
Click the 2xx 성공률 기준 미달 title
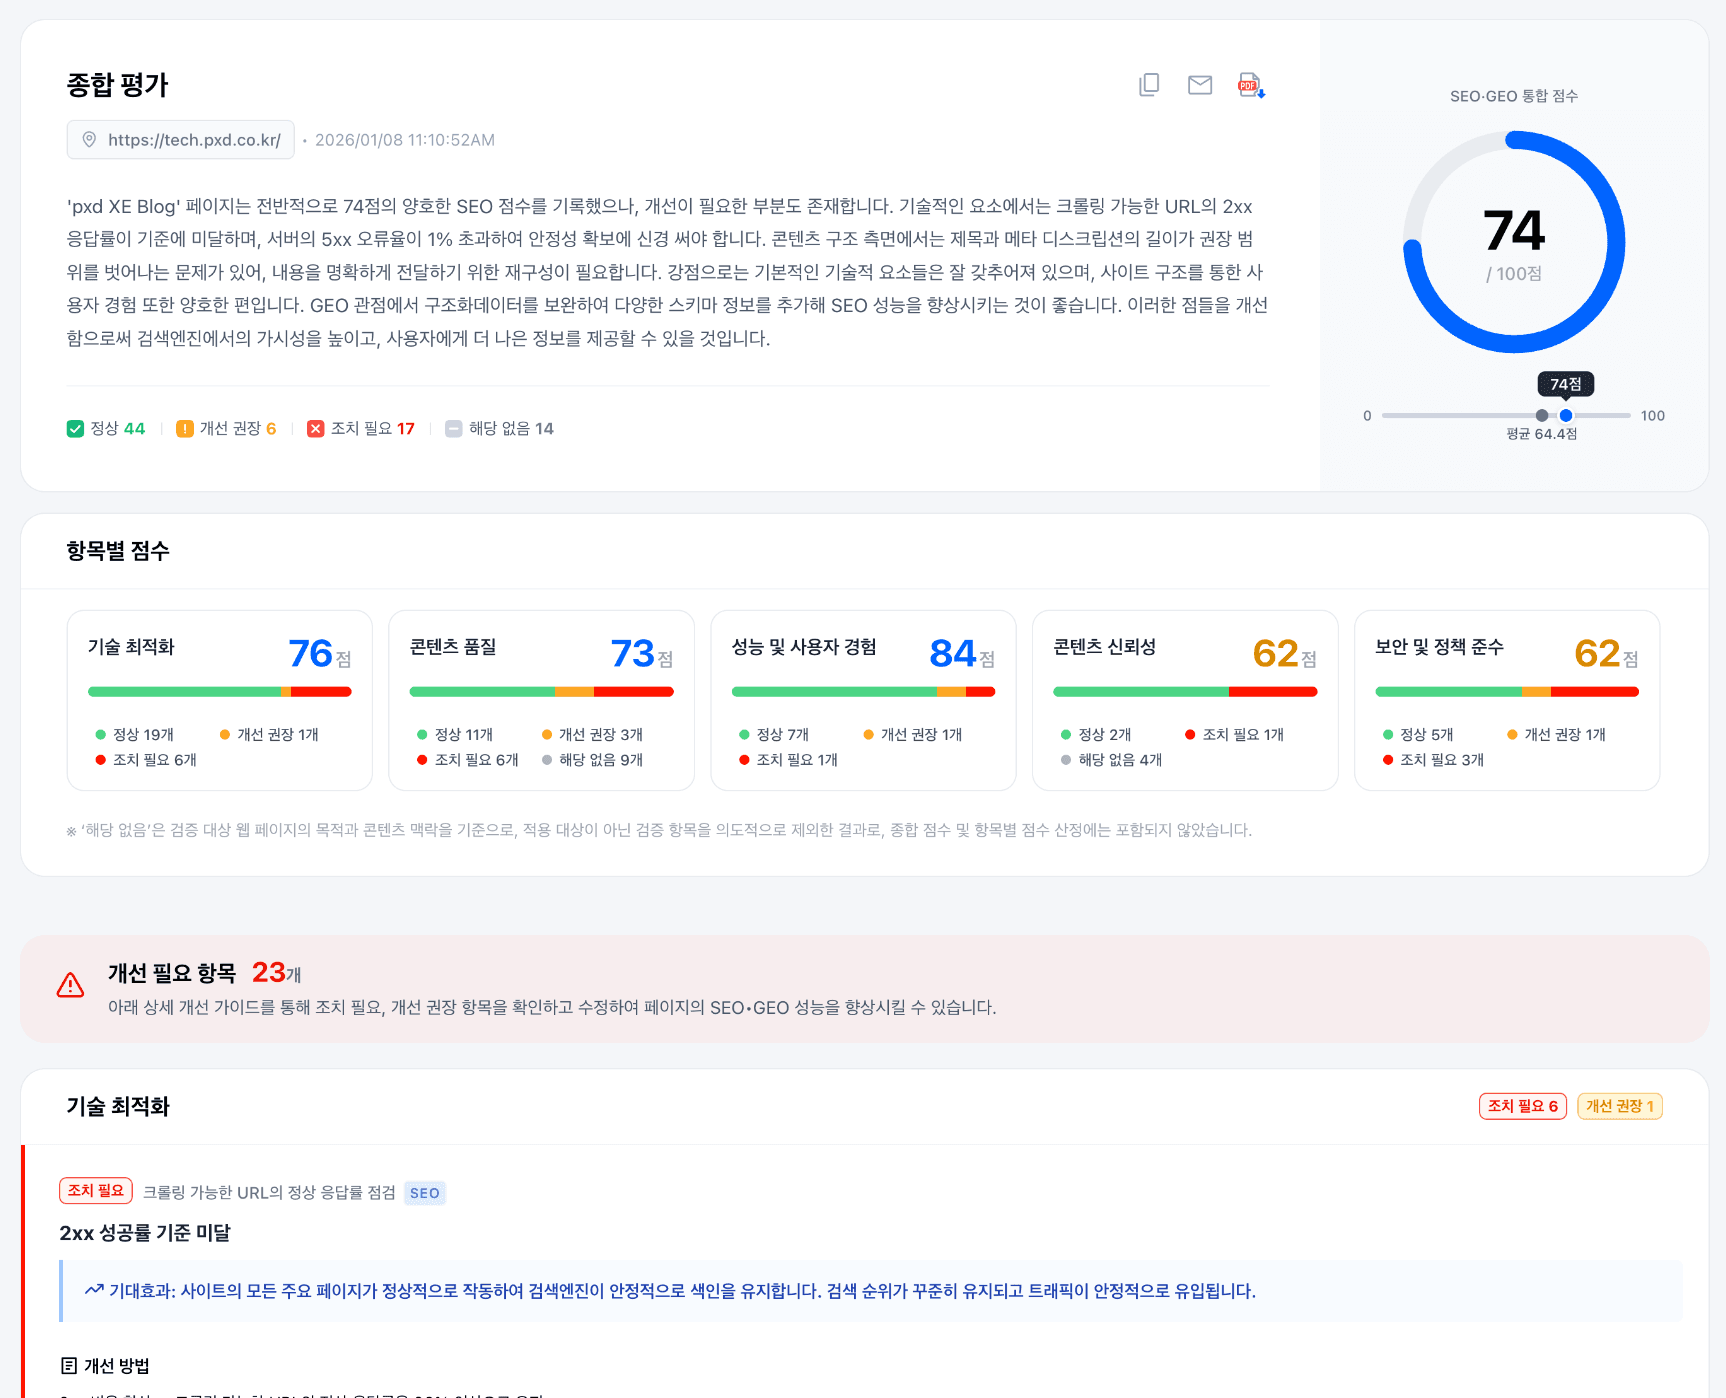[x=145, y=1233]
